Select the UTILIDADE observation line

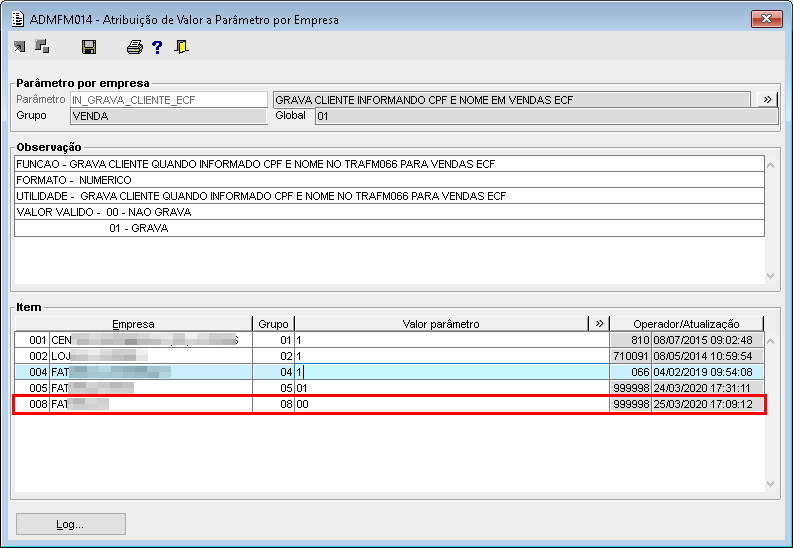coord(389,196)
